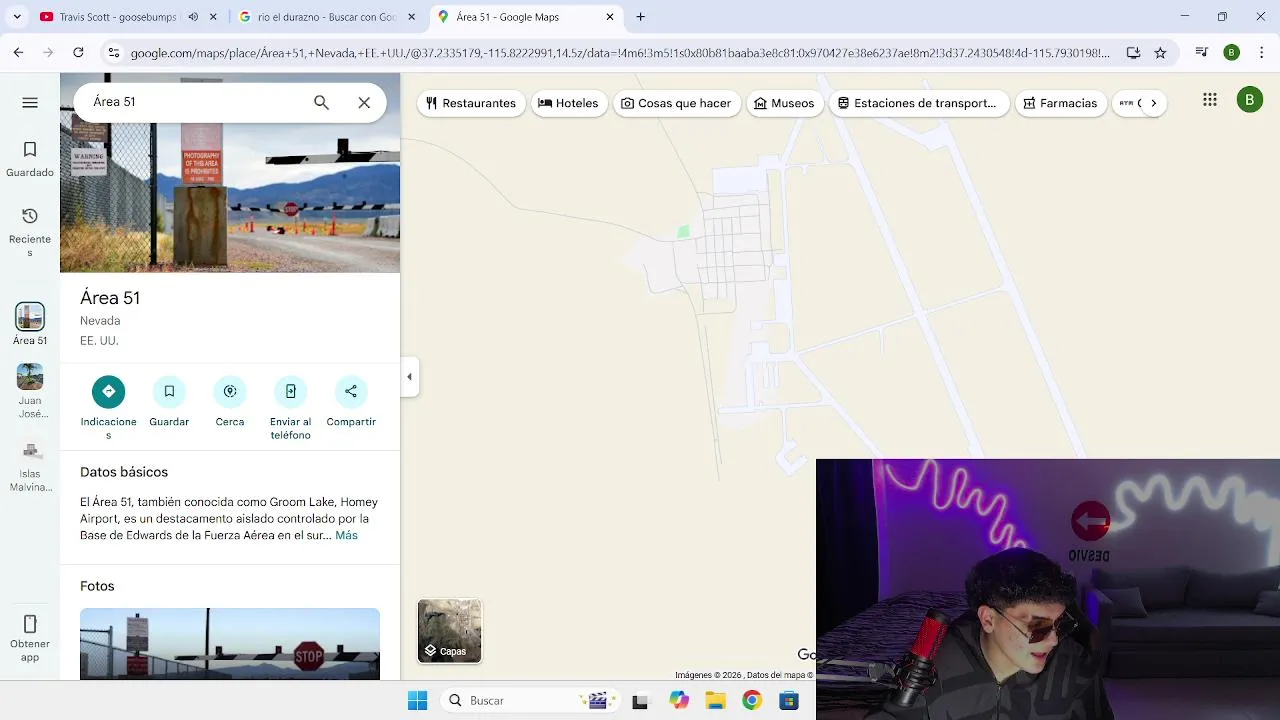
Task: Mute the Travis Scott tab's audio icon
Action: (x=193, y=17)
